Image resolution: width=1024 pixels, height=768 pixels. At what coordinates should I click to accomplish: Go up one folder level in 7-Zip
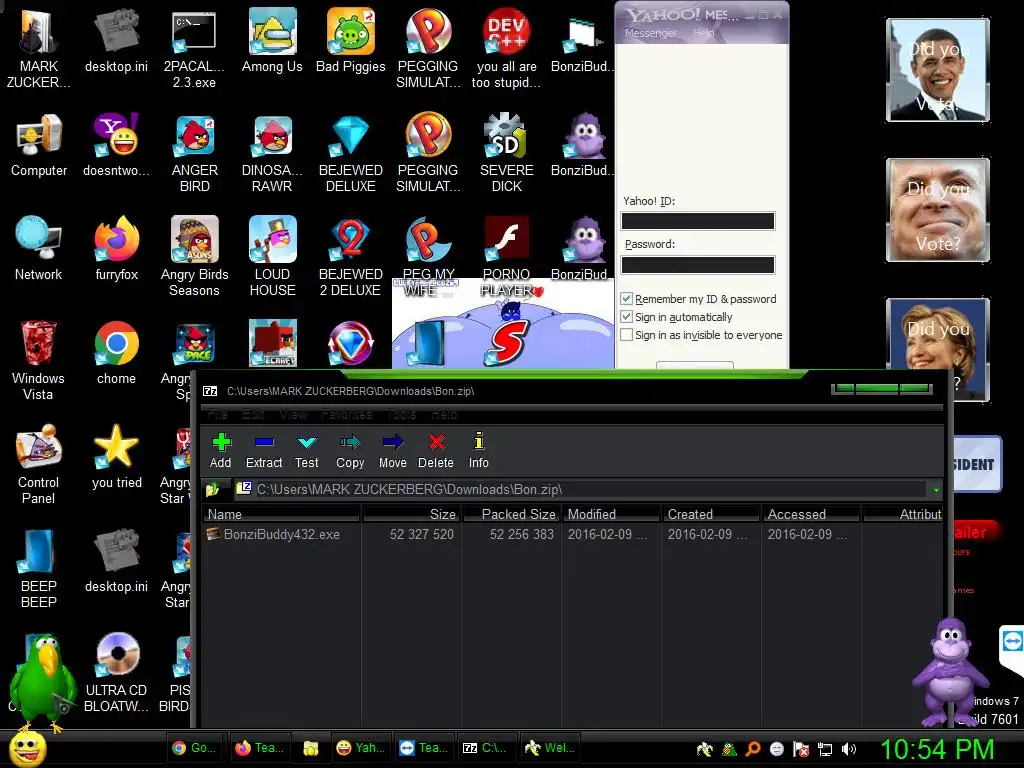point(212,489)
